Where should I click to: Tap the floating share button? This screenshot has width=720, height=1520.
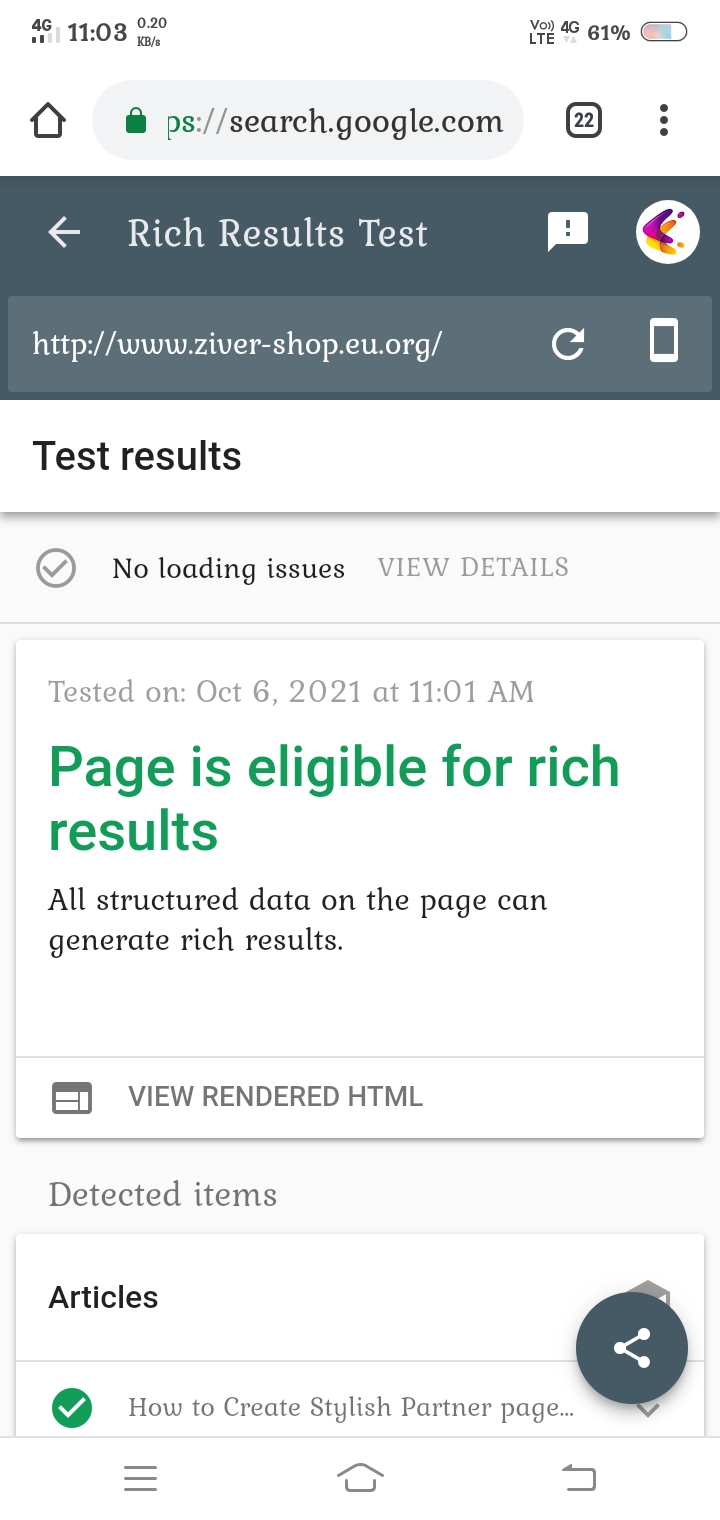click(x=632, y=1348)
